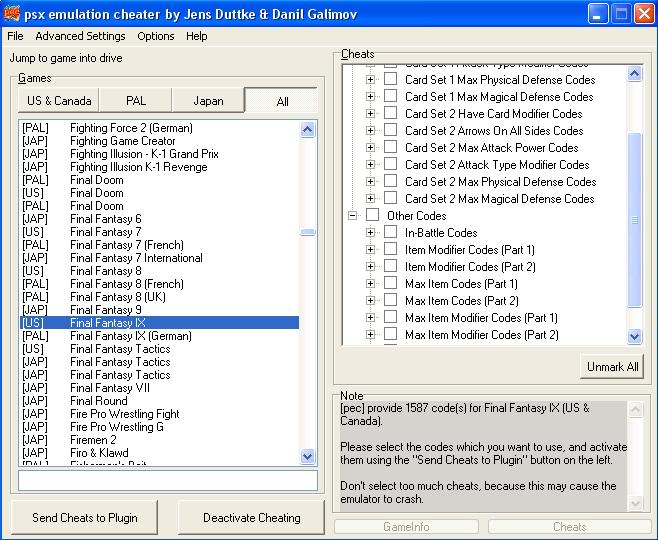Expand Item Modifier Codes (Part 1) node
658x540 pixels.
(x=370, y=249)
